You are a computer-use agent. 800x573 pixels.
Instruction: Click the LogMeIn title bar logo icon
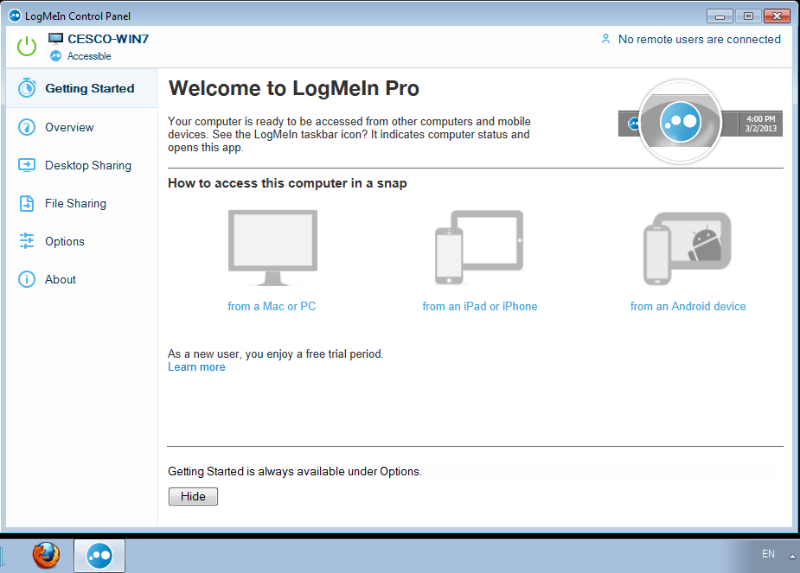(15, 16)
